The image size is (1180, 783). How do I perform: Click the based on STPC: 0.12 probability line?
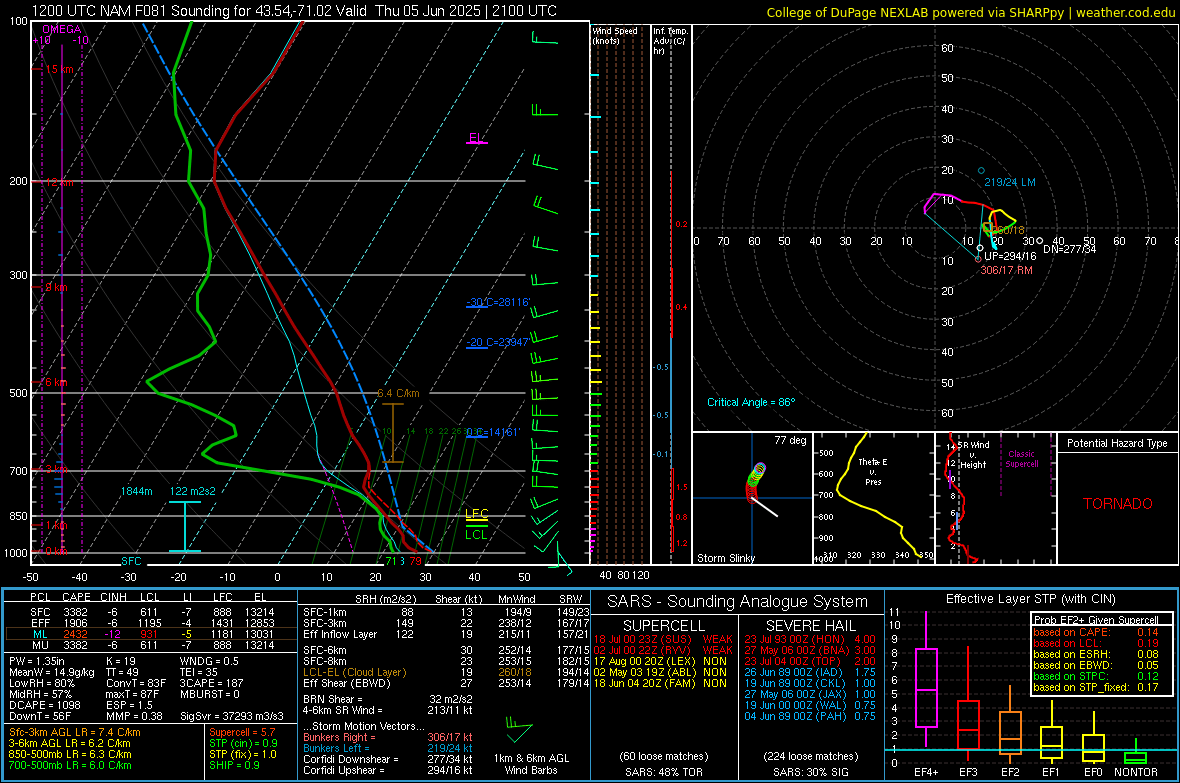point(1096,676)
